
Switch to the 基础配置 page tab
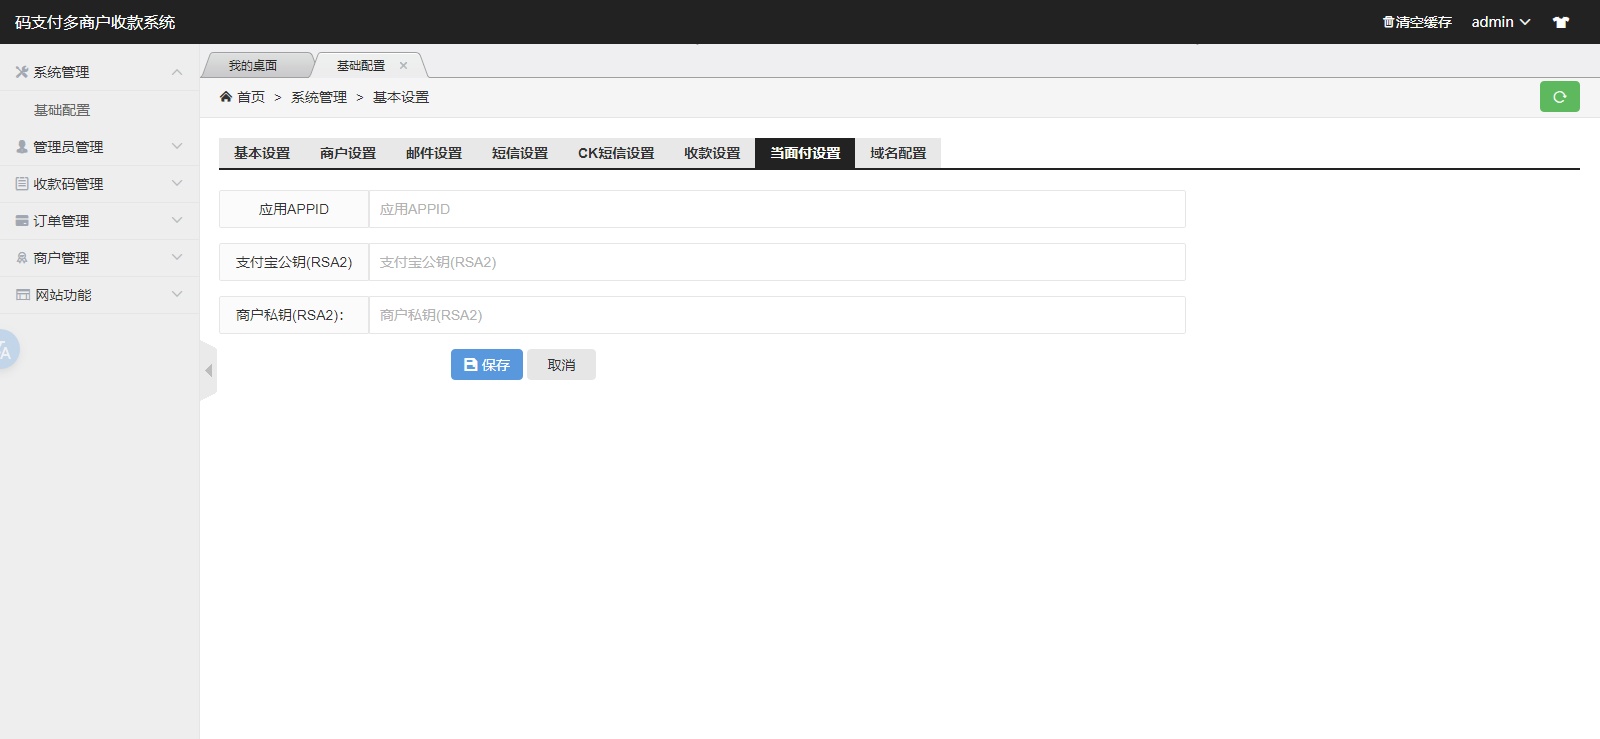click(x=361, y=65)
